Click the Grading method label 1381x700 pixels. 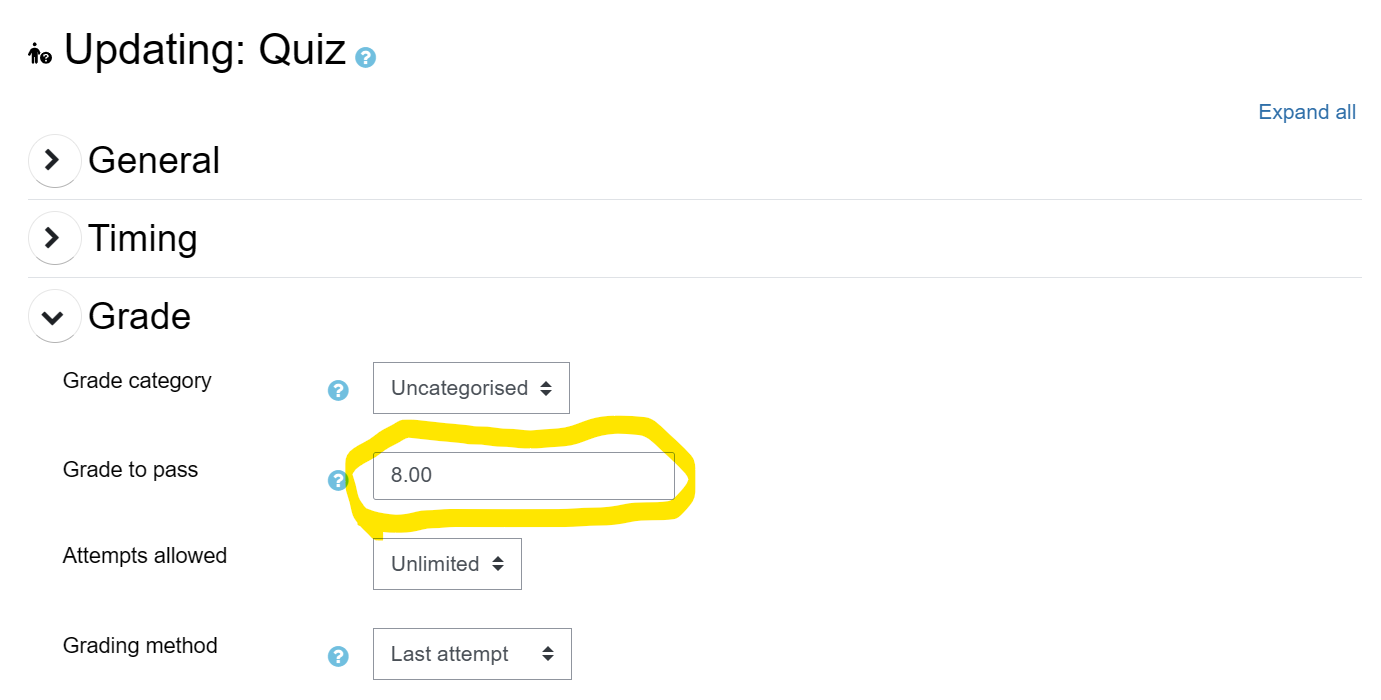tap(140, 645)
